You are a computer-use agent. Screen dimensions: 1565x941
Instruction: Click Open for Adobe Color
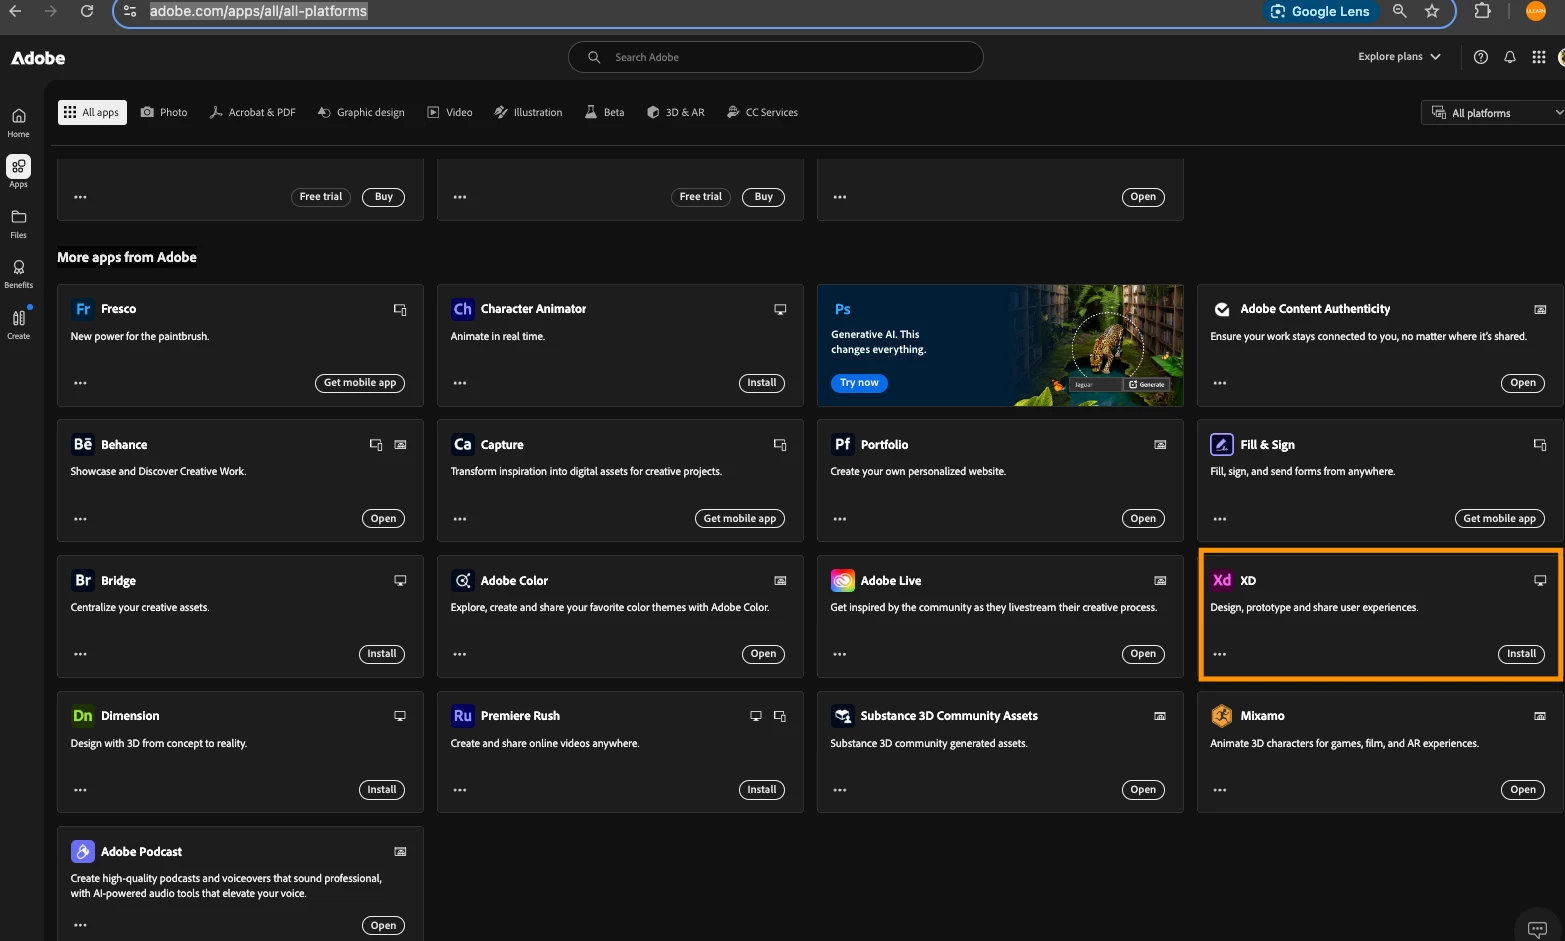coord(763,654)
